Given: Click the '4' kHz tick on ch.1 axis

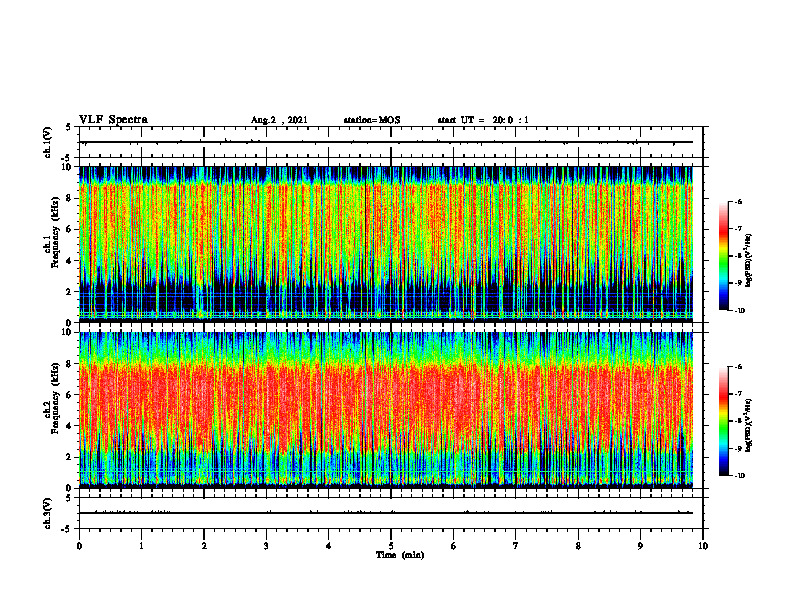Looking at the screenshot, I should [x=70, y=261].
